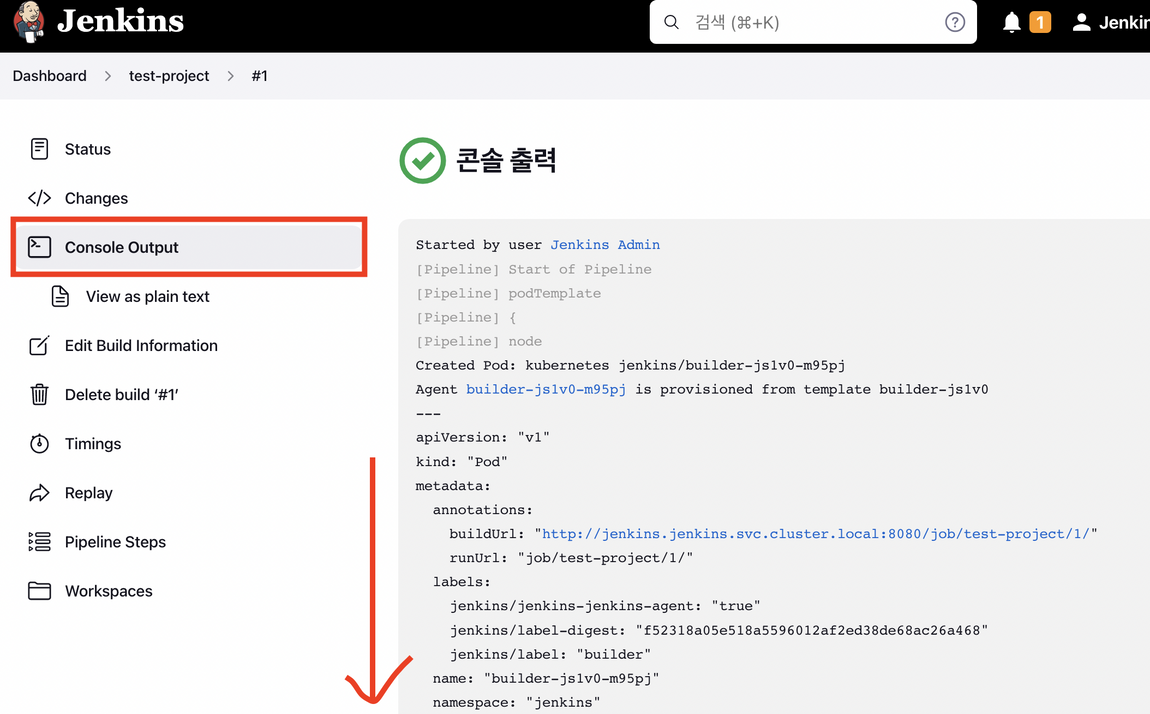The height and width of the screenshot is (714, 1150).
Task: Go to Dashboard breadcrumb
Action: click(x=49, y=76)
